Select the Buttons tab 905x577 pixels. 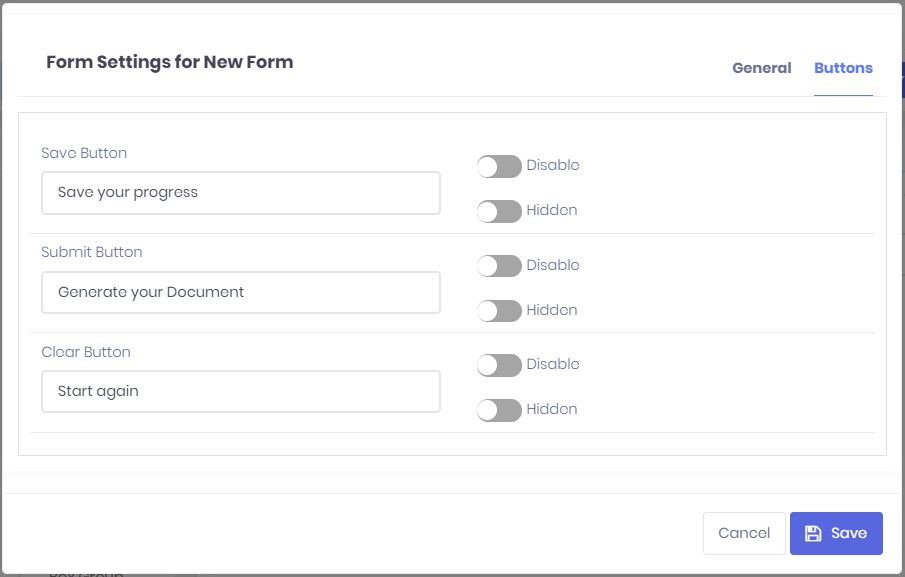tap(843, 69)
